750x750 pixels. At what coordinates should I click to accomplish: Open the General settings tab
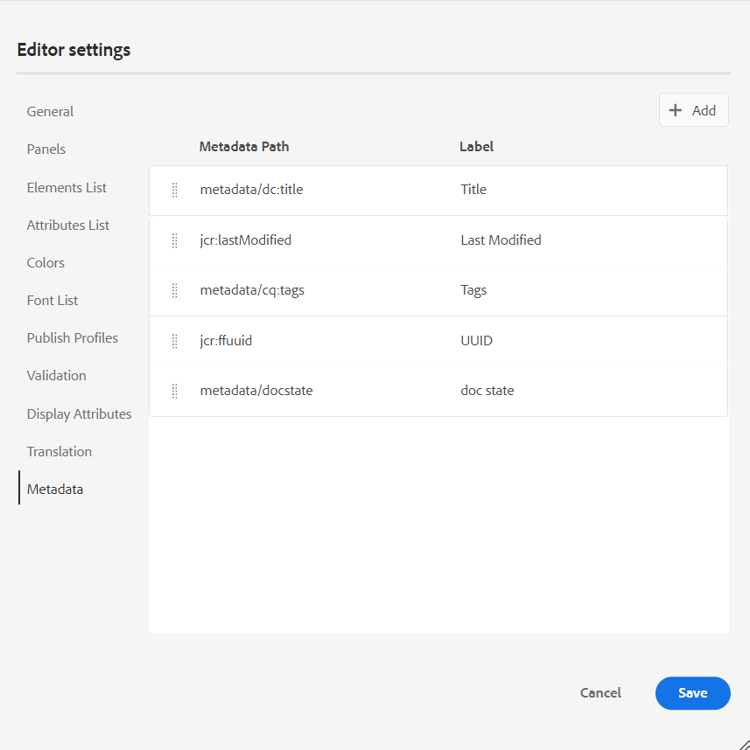50,112
